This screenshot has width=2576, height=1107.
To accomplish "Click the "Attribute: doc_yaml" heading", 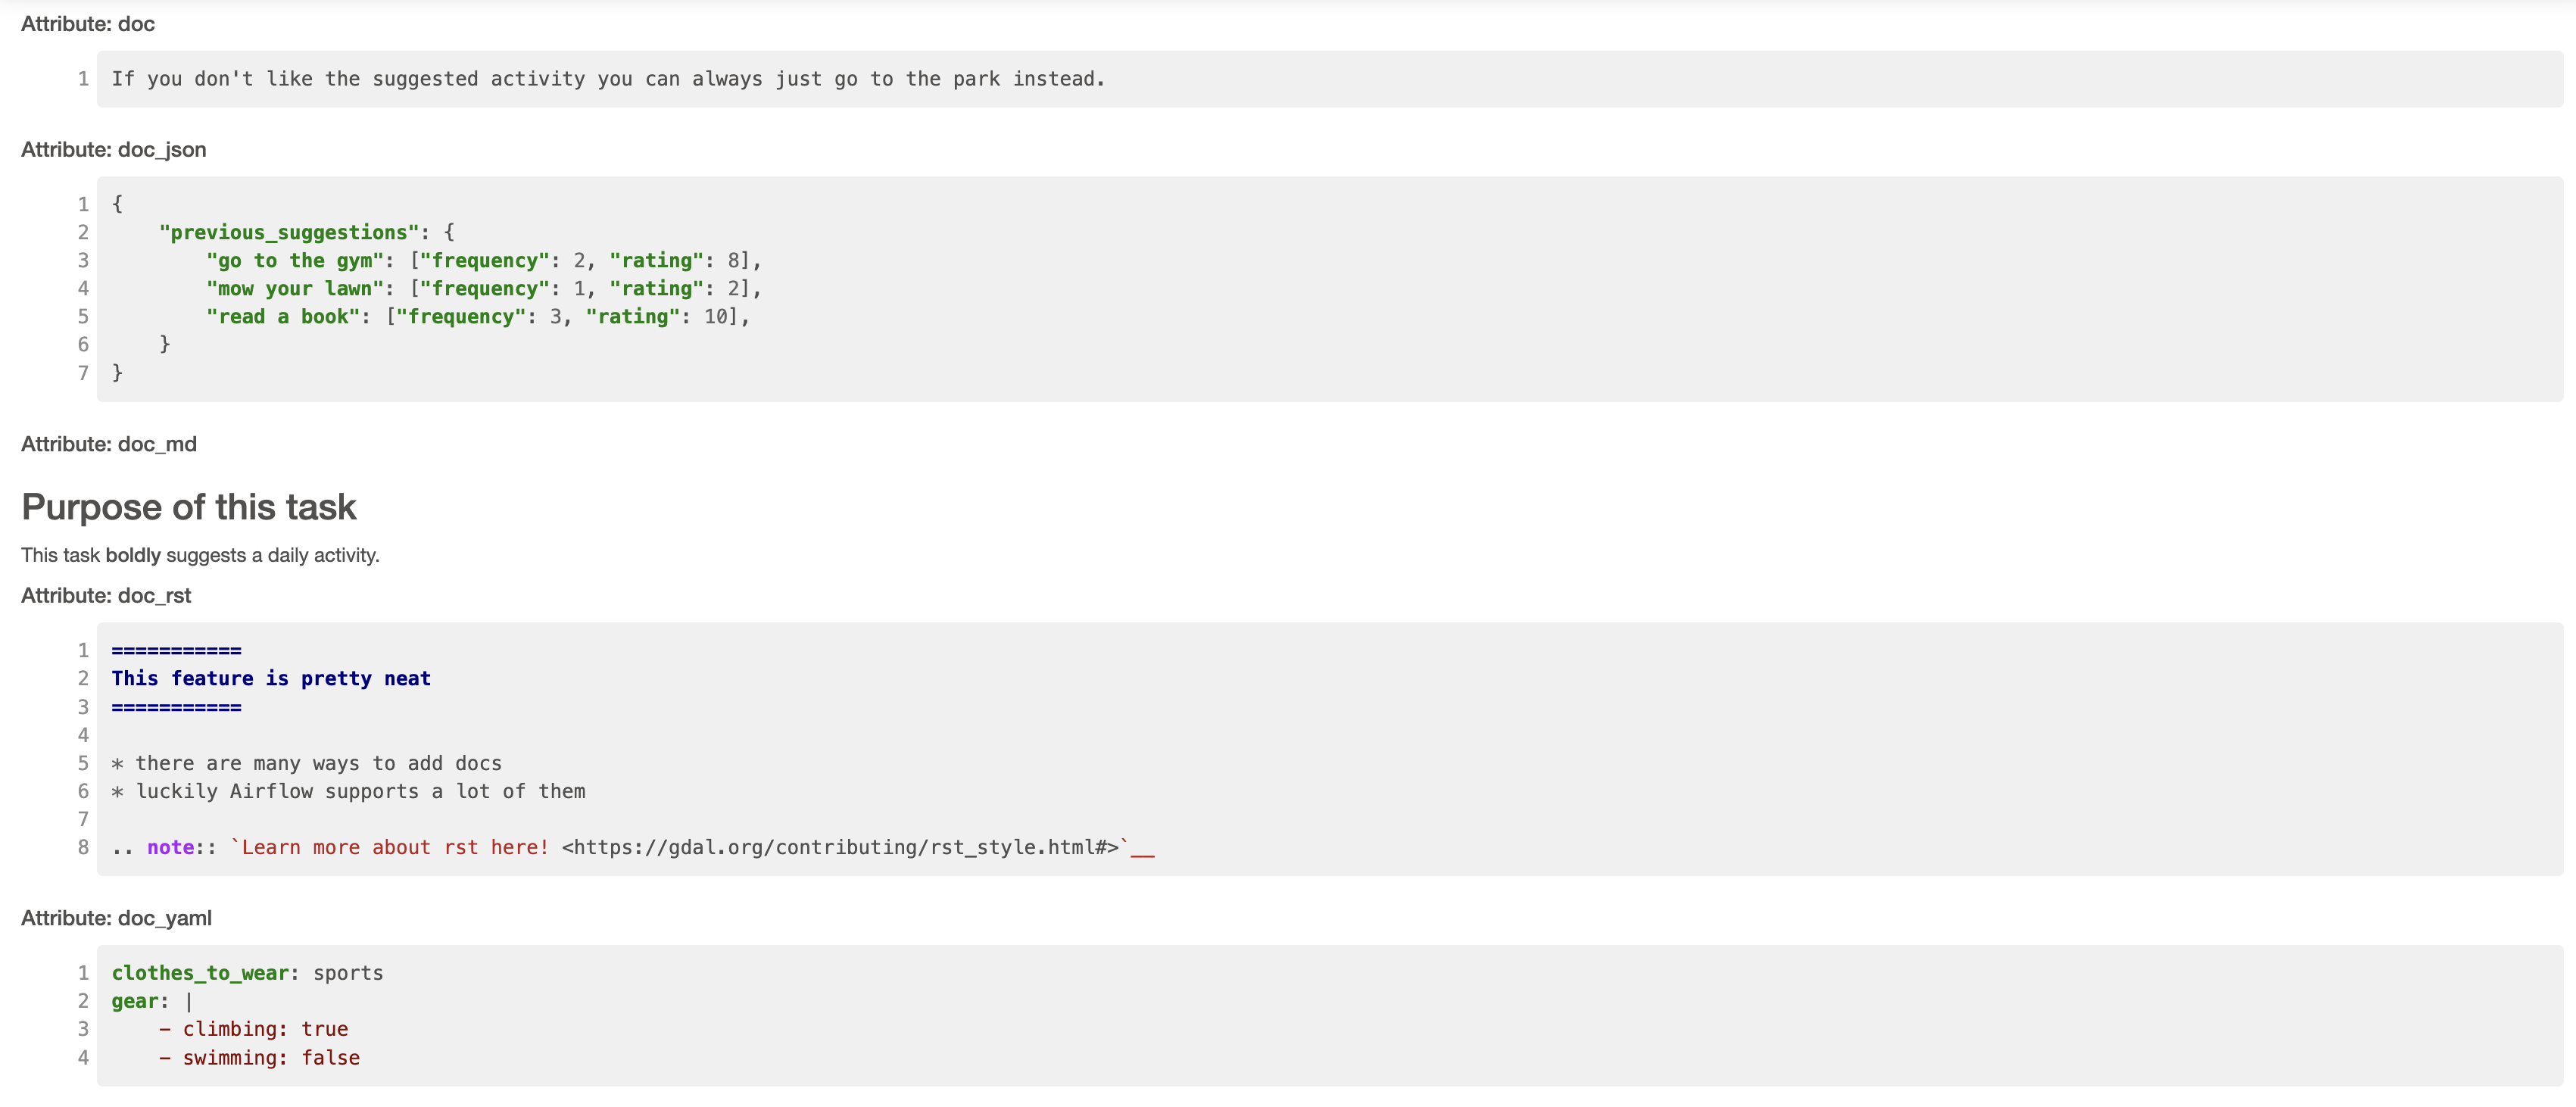I will pyautogui.click(x=116, y=918).
